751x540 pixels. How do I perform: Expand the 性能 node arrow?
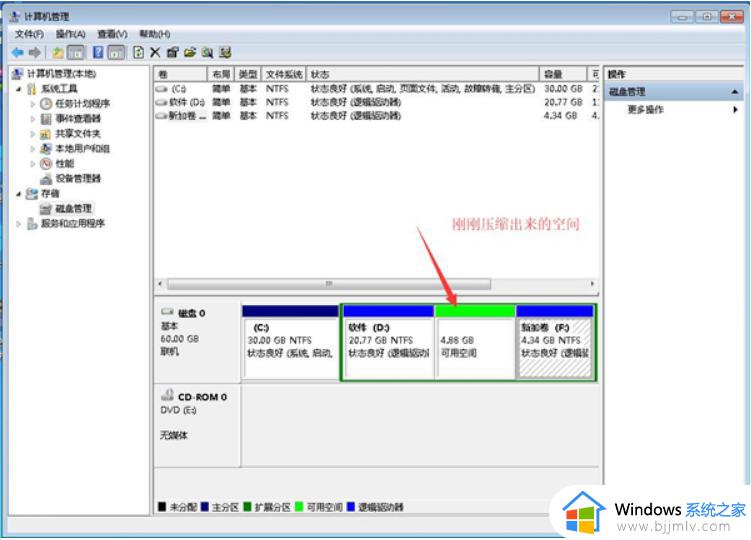(33, 164)
